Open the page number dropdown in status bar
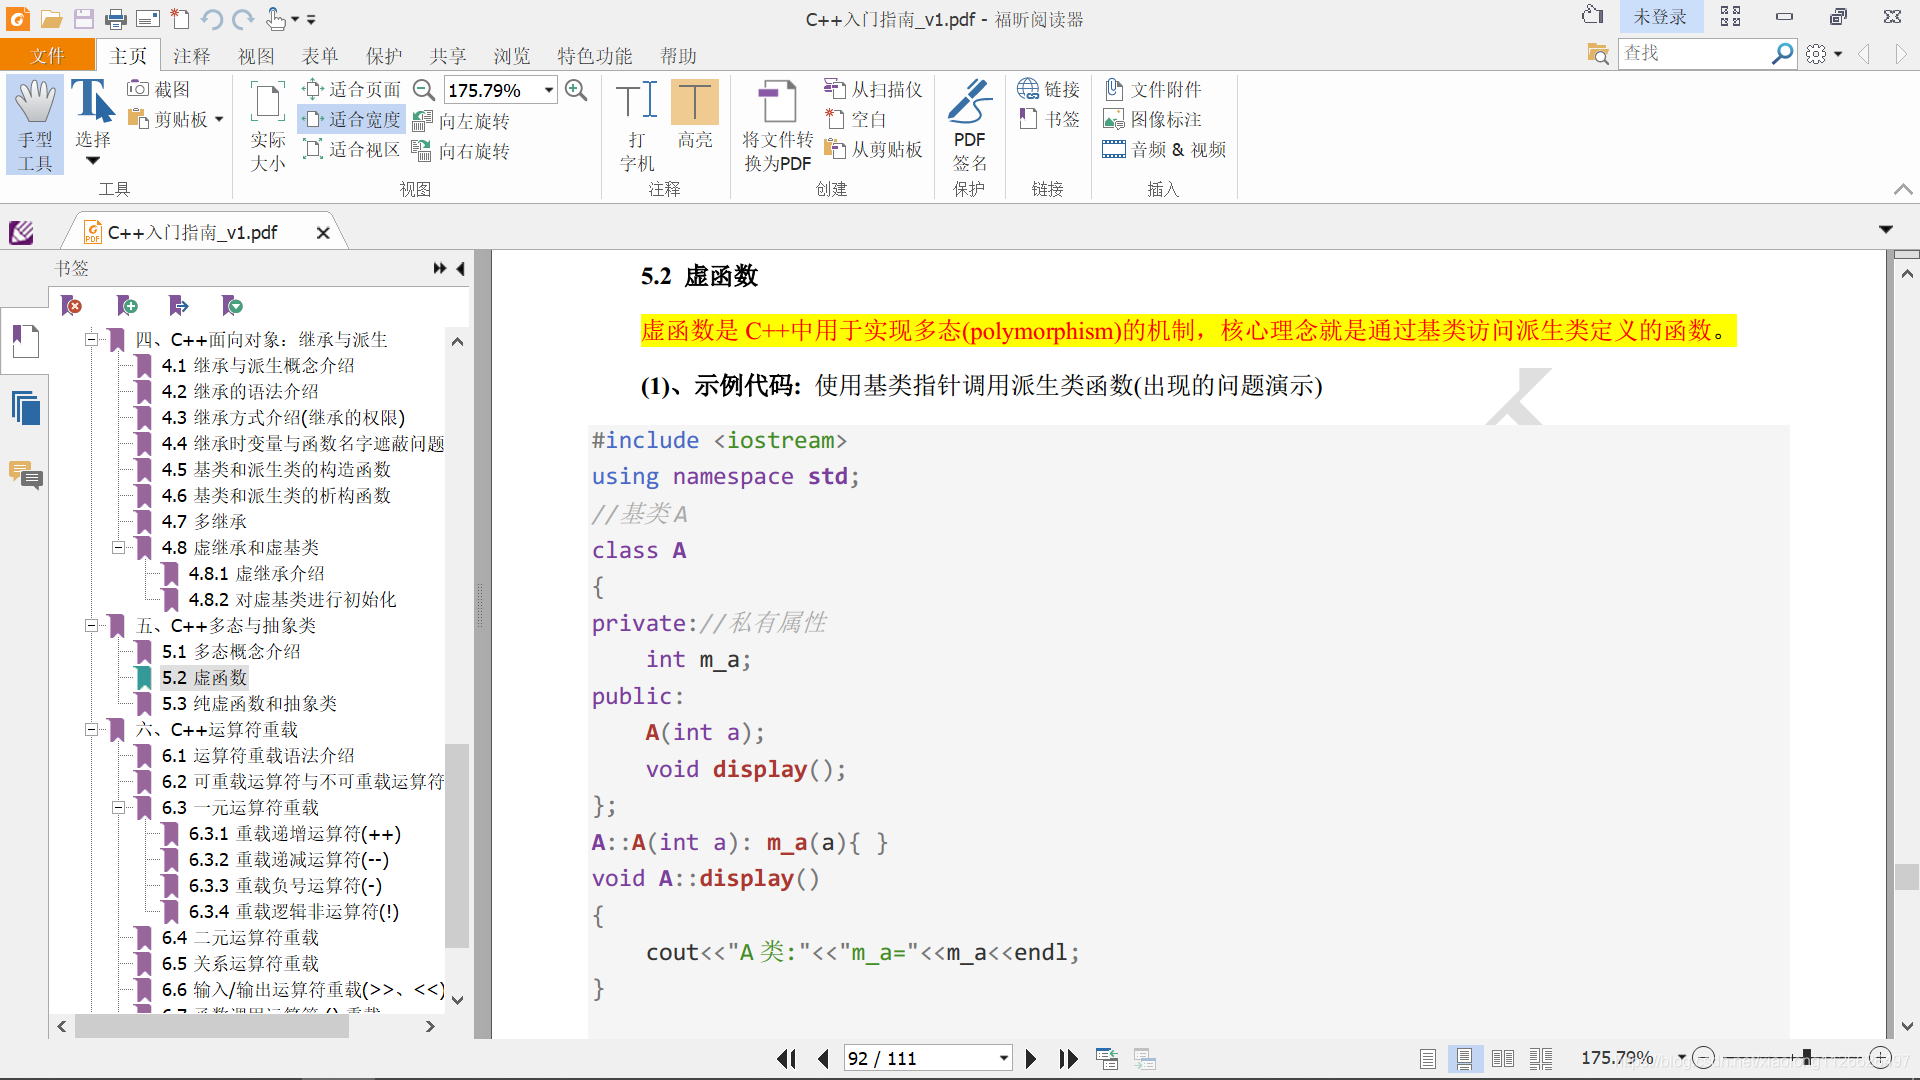The height and width of the screenshot is (1080, 1920). 1003,1058
